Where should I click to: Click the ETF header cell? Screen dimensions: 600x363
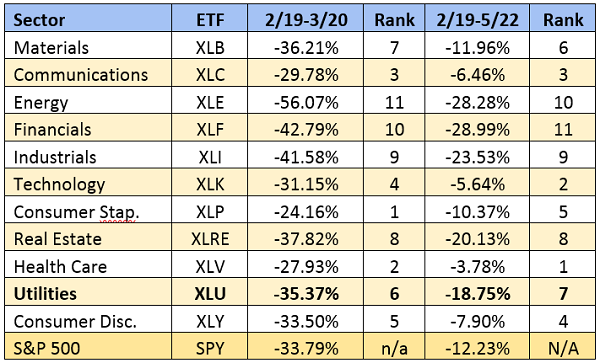[209, 18]
